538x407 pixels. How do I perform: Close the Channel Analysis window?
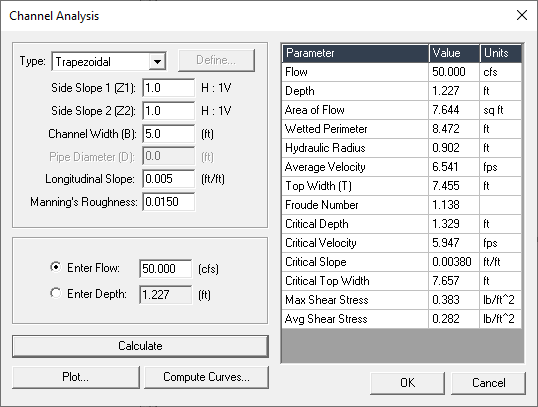[x=522, y=15]
